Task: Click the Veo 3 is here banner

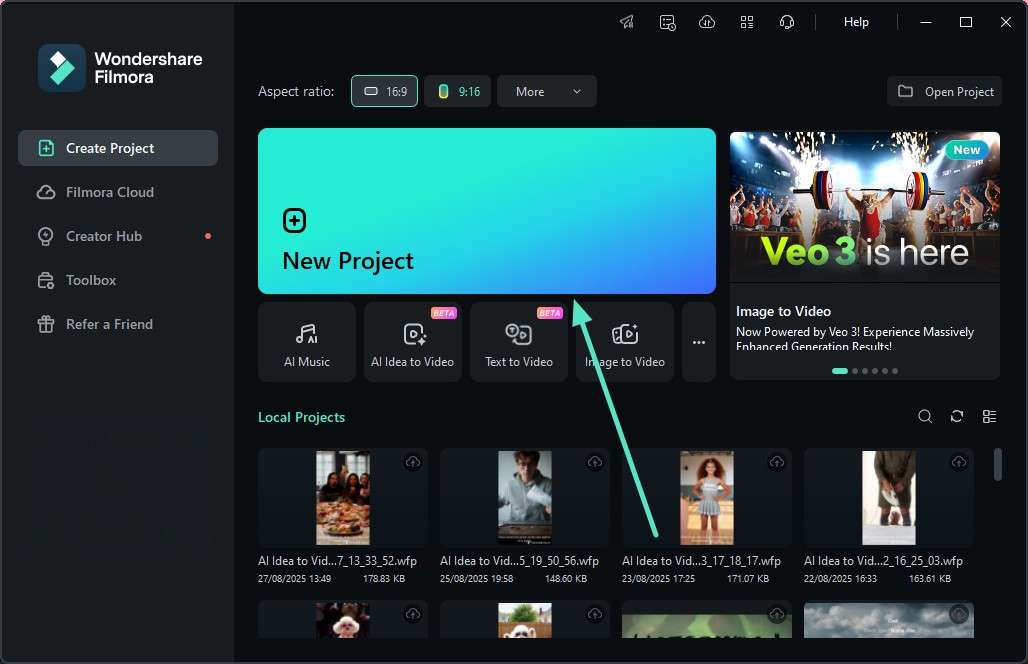Action: click(x=865, y=206)
